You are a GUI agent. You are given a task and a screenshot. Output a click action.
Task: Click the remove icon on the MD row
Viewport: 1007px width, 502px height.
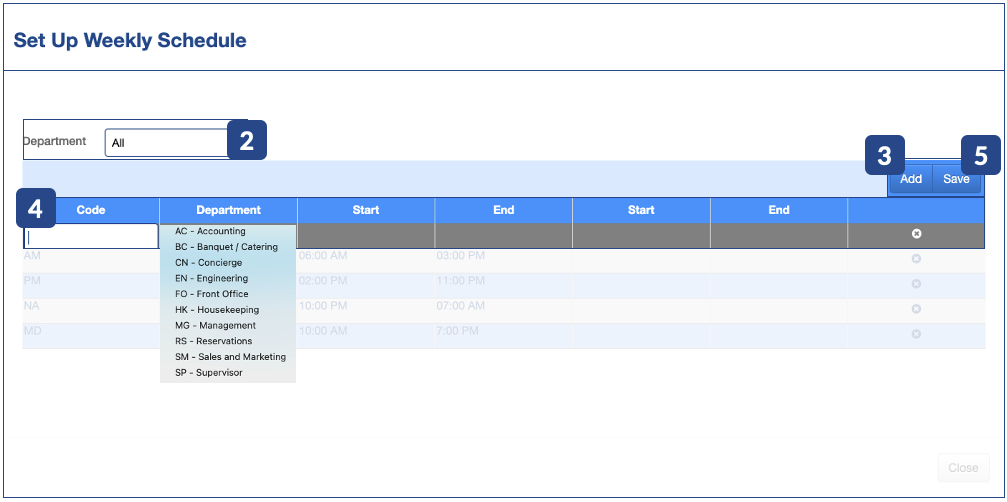916,334
